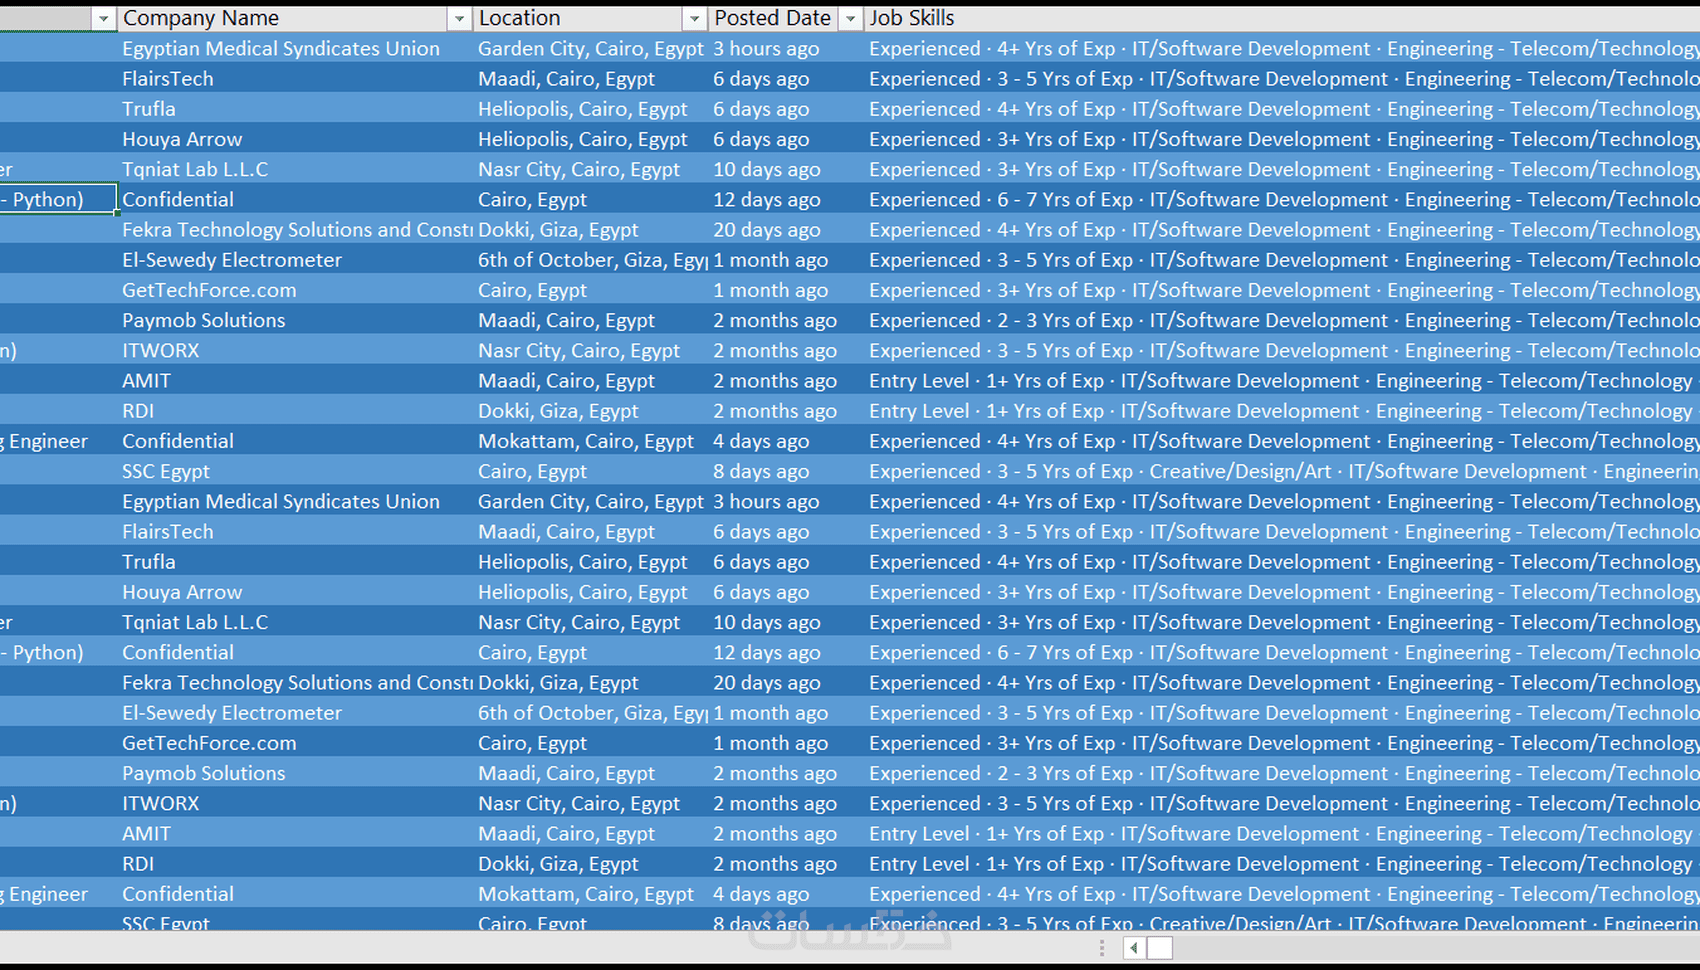Viewport: 1700px width, 970px height.
Task: Select the first 'Egyptian Medical Syndicates Union' cell
Action: tap(295, 48)
